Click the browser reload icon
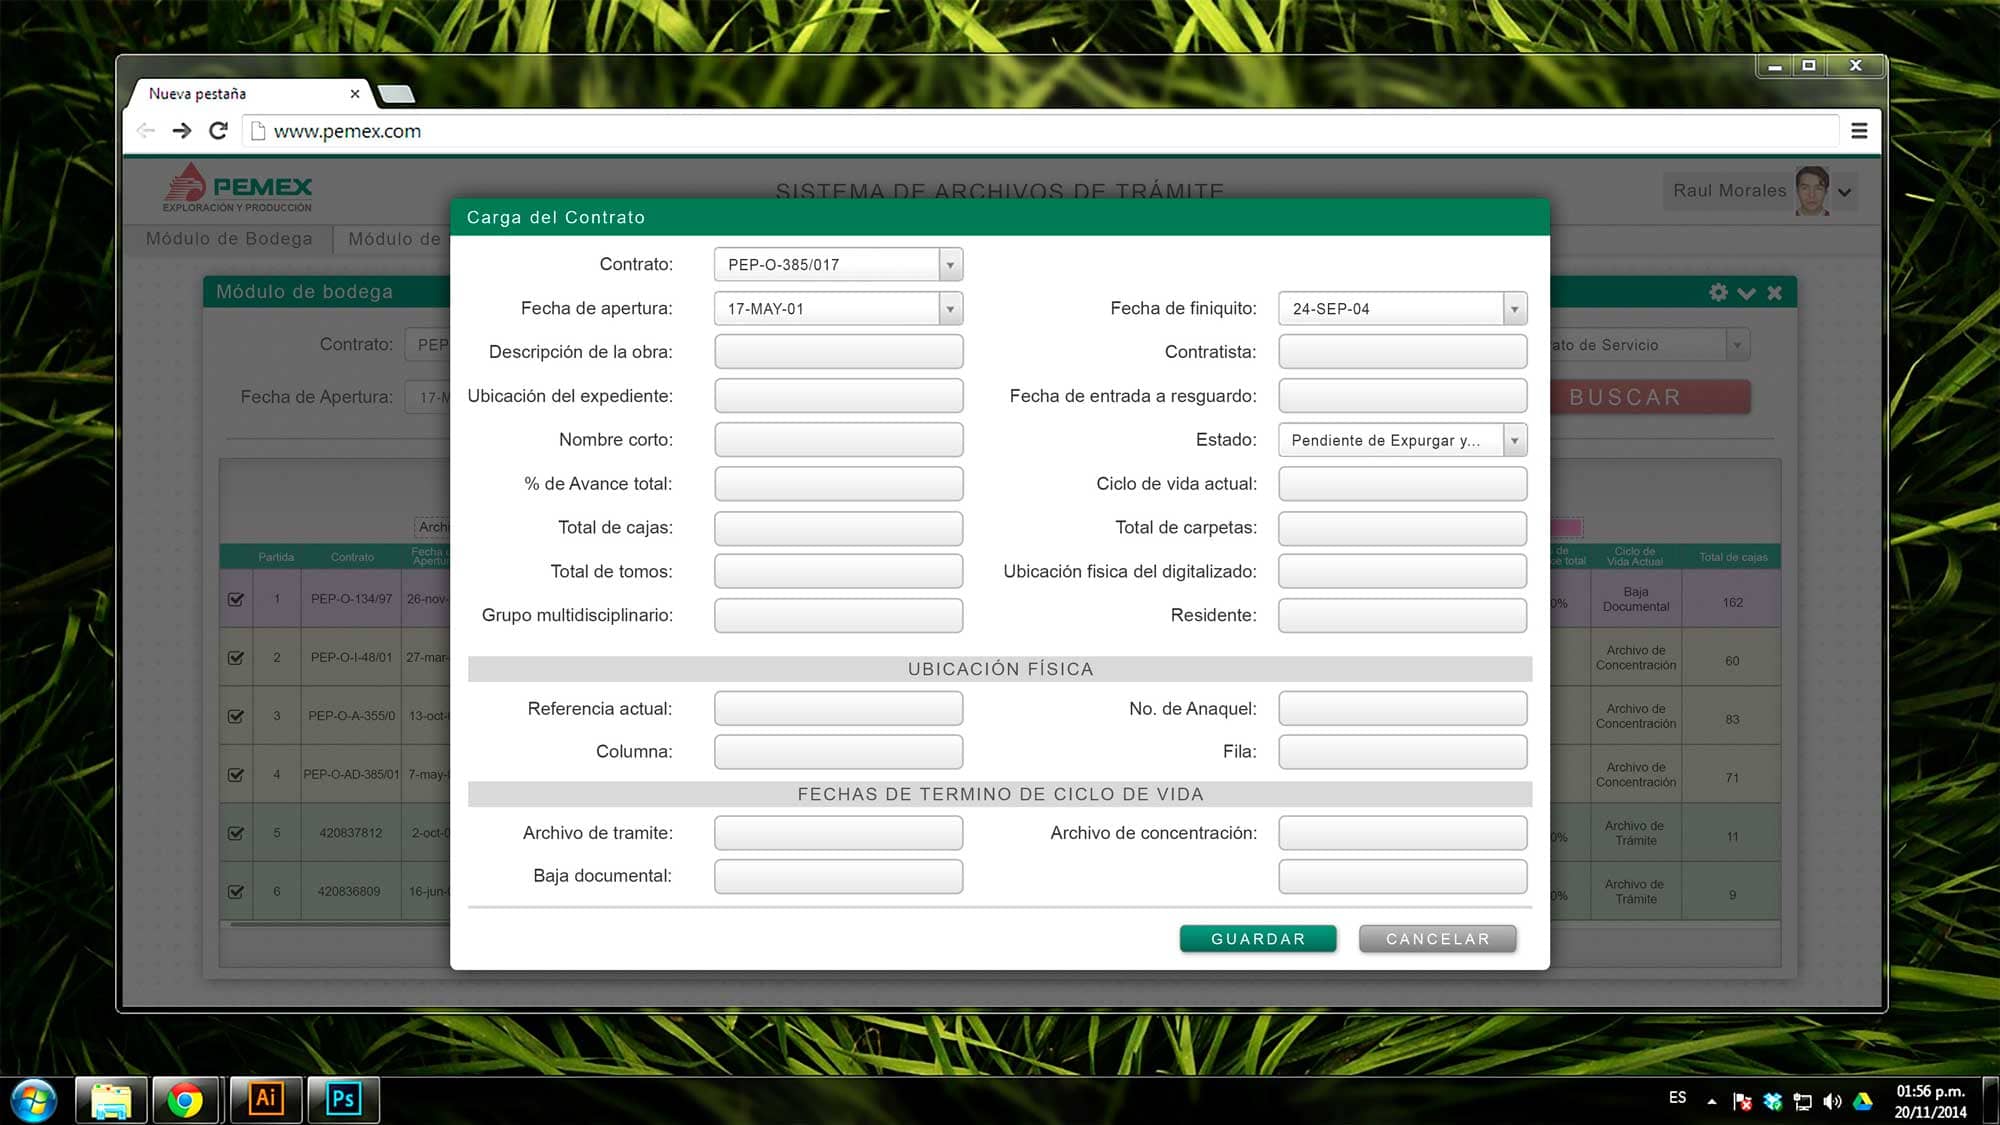This screenshot has height=1125, width=2000. click(218, 131)
